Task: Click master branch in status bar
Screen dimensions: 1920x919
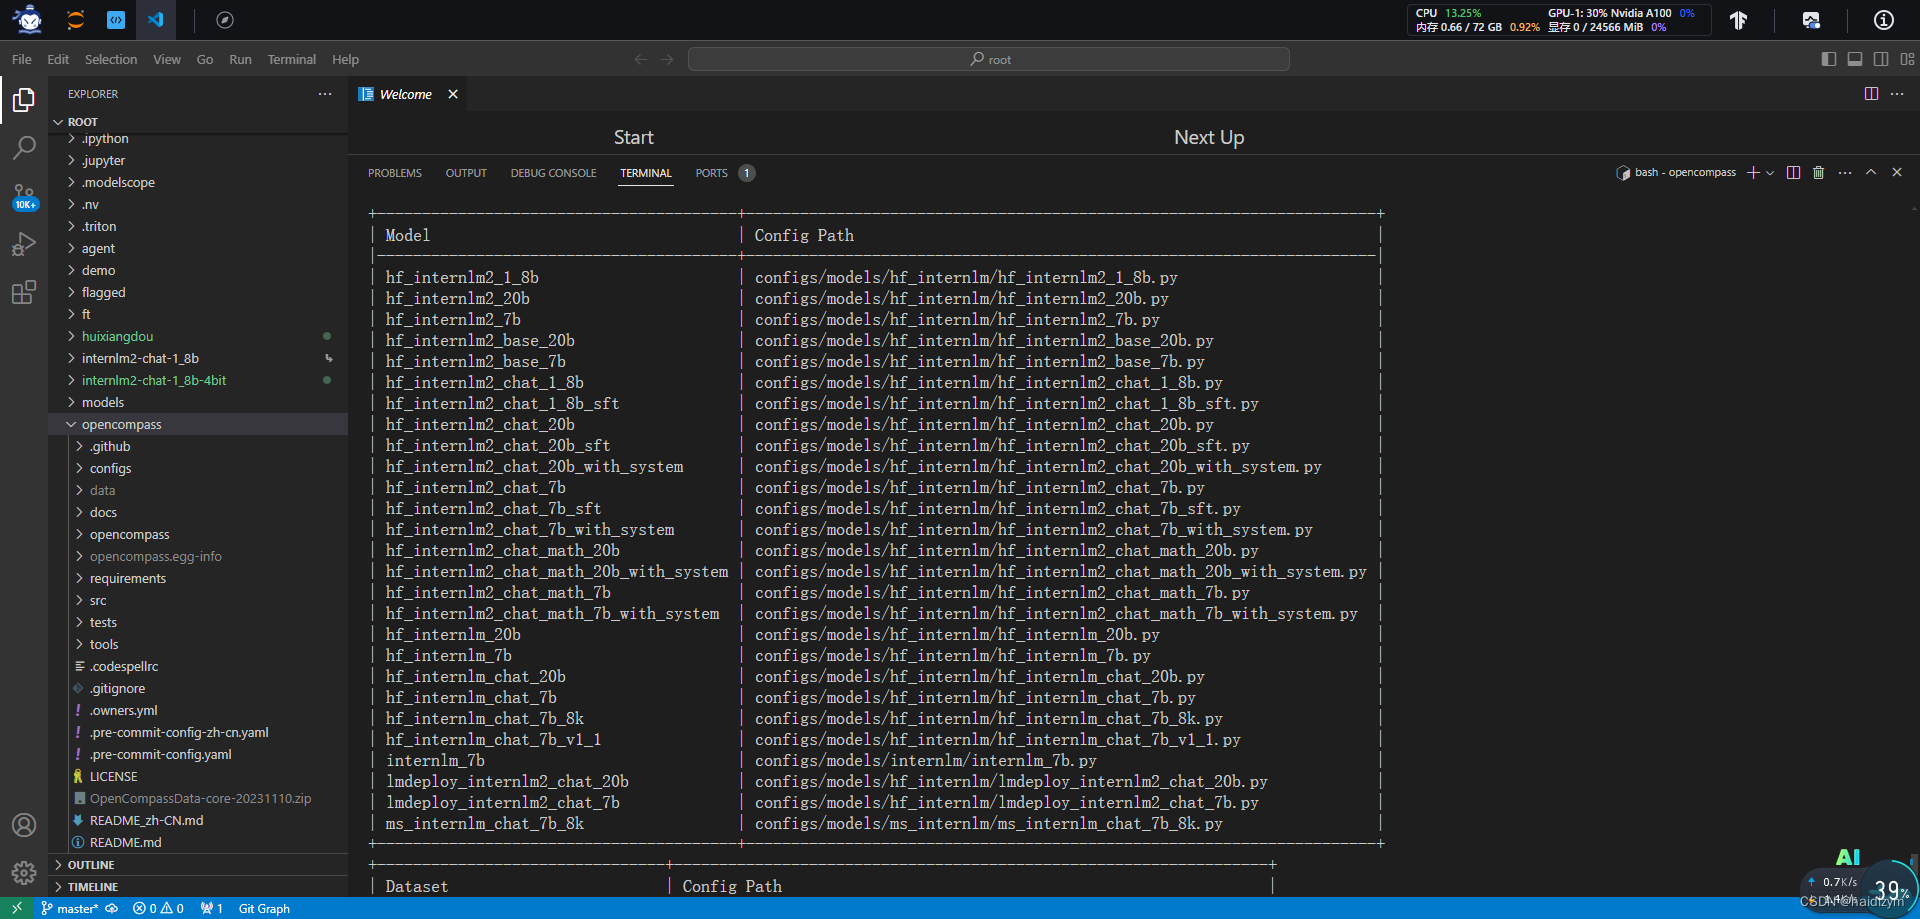Action: 69,908
